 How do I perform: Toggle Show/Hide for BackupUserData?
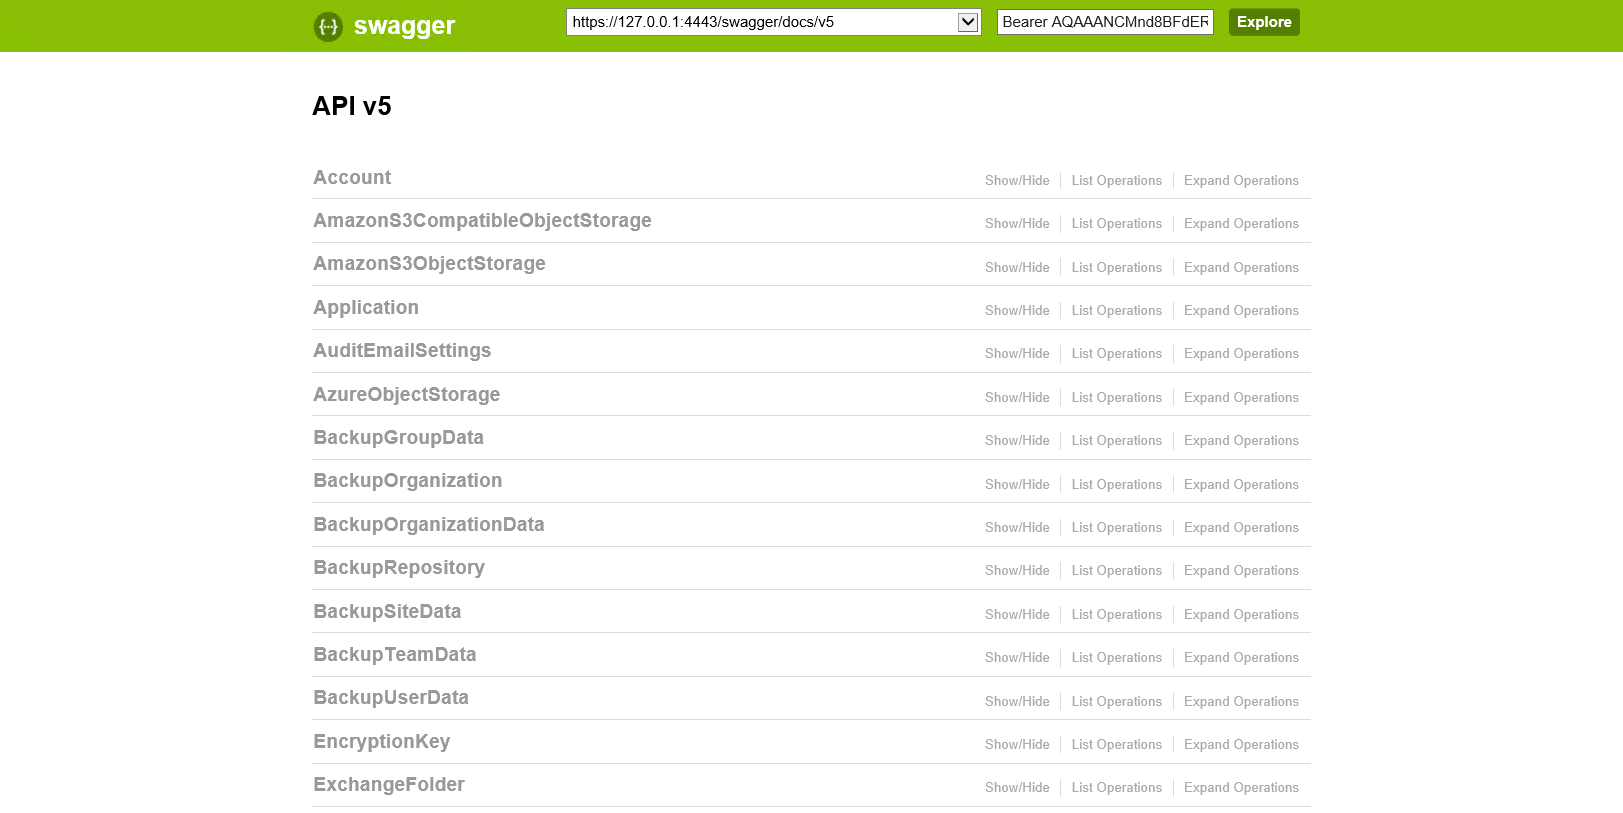pyautogui.click(x=1017, y=702)
